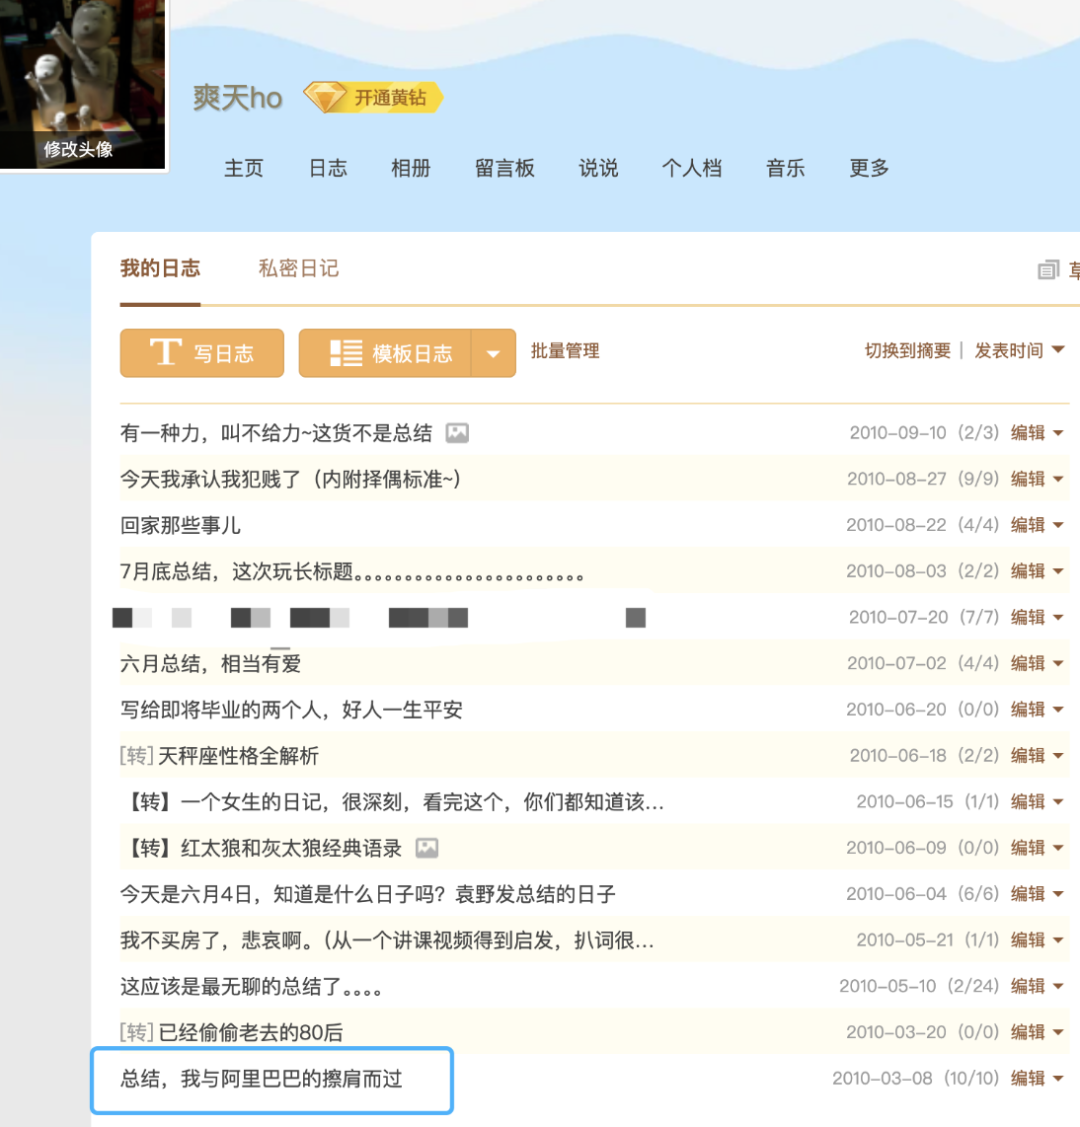Open the 说说 navigation item
This screenshot has height=1127, width=1080.
pyautogui.click(x=599, y=168)
